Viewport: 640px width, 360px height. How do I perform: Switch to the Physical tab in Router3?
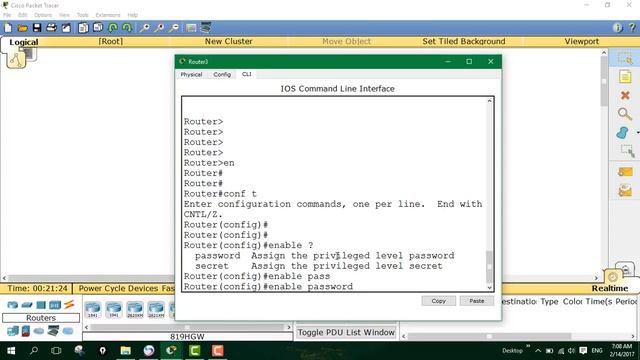point(191,74)
